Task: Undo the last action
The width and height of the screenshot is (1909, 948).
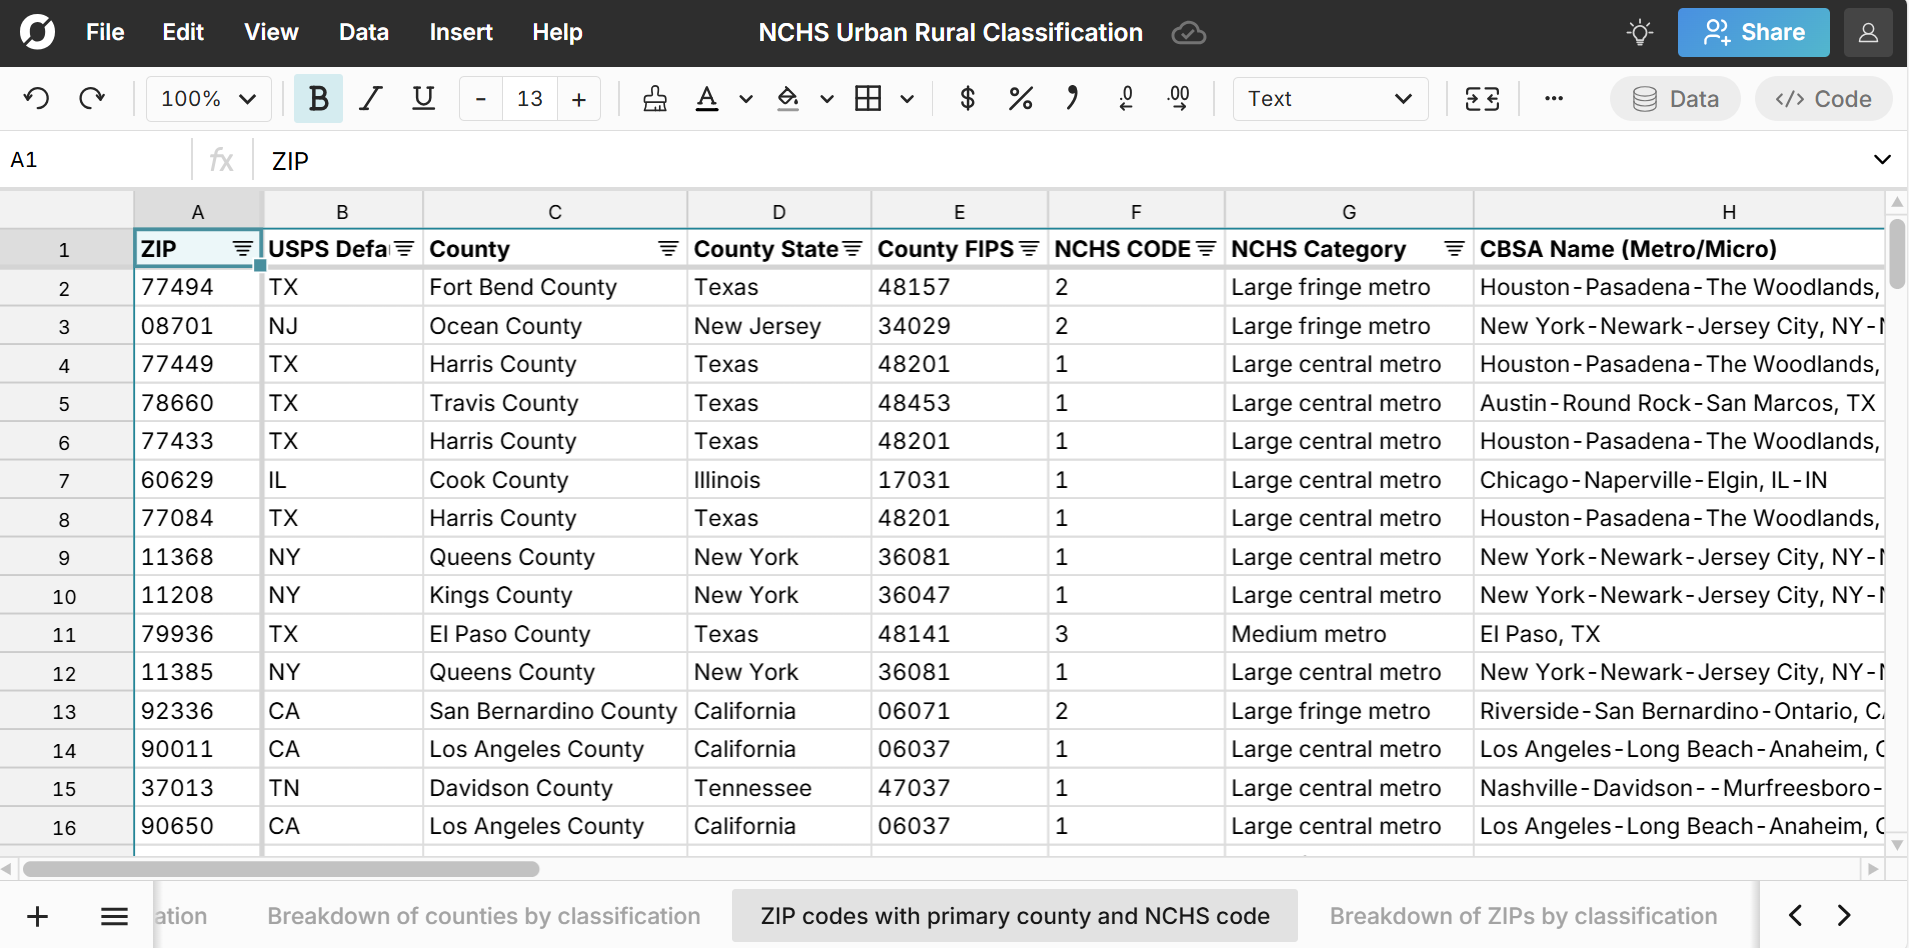Action: click(x=36, y=98)
